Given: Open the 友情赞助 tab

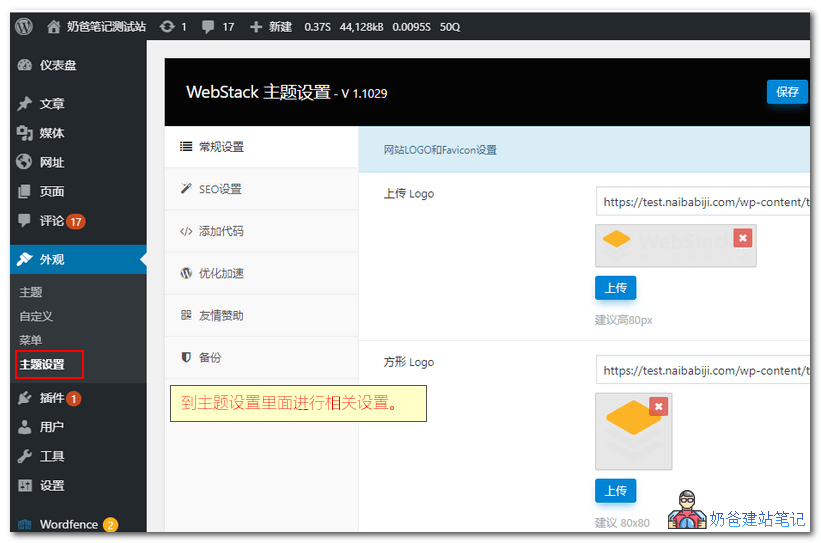Looking at the screenshot, I should [261, 315].
